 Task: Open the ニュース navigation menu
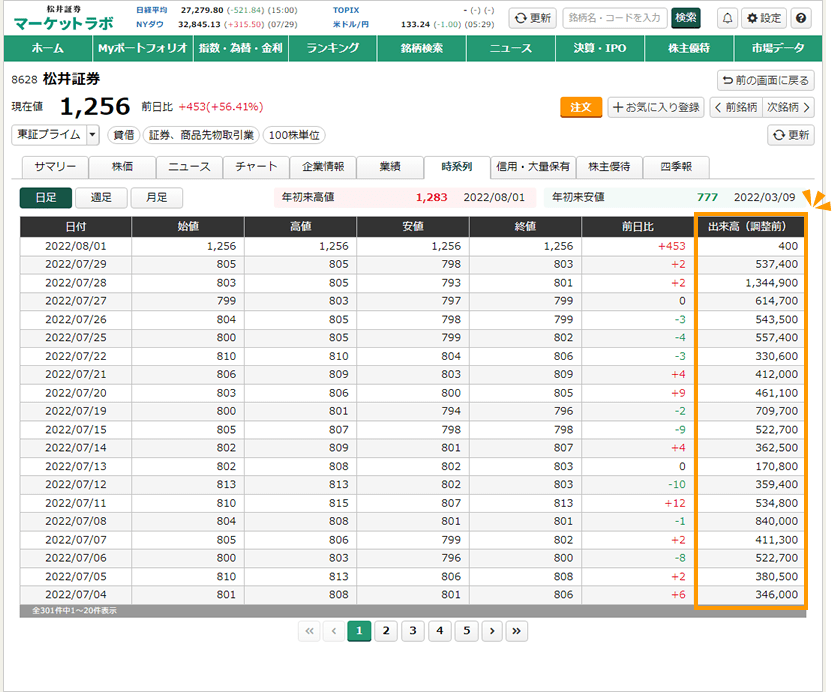point(511,48)
